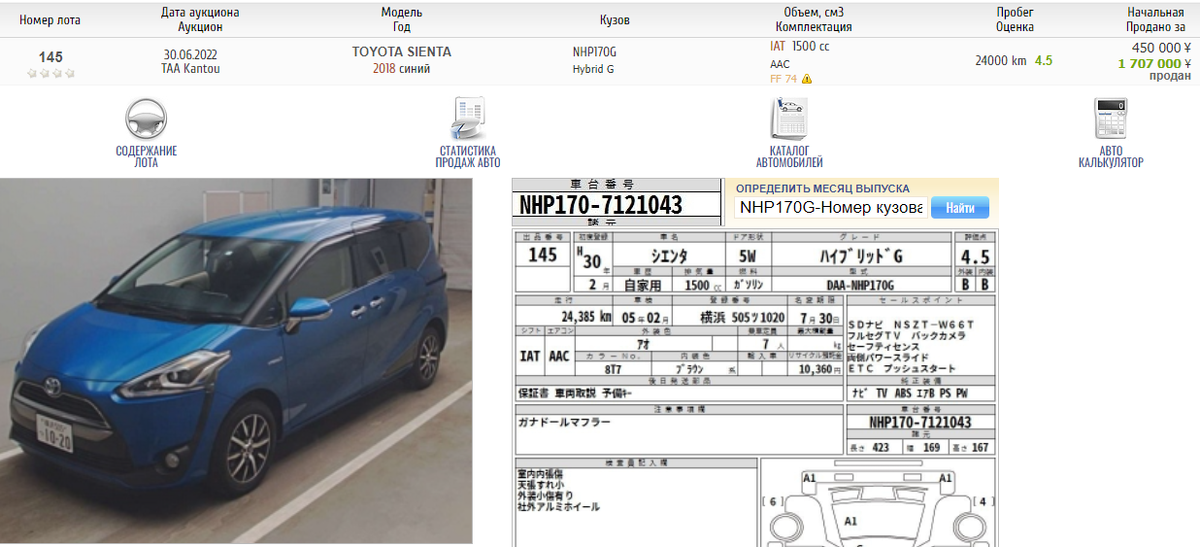Screen dimensions: 1200x547
Task: Click the Дата аукциона column header
Action: (200, 20)
